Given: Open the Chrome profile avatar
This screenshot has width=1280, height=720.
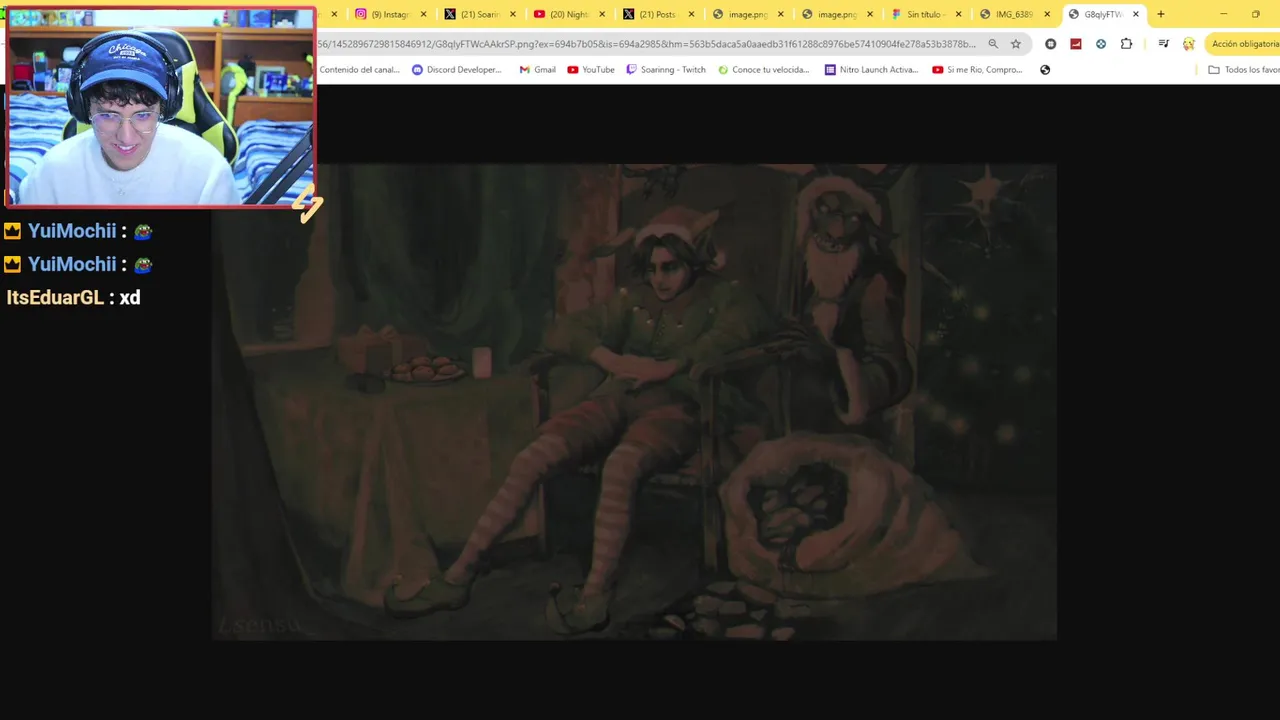Looking at the screenshot, I should (1189, 44).
